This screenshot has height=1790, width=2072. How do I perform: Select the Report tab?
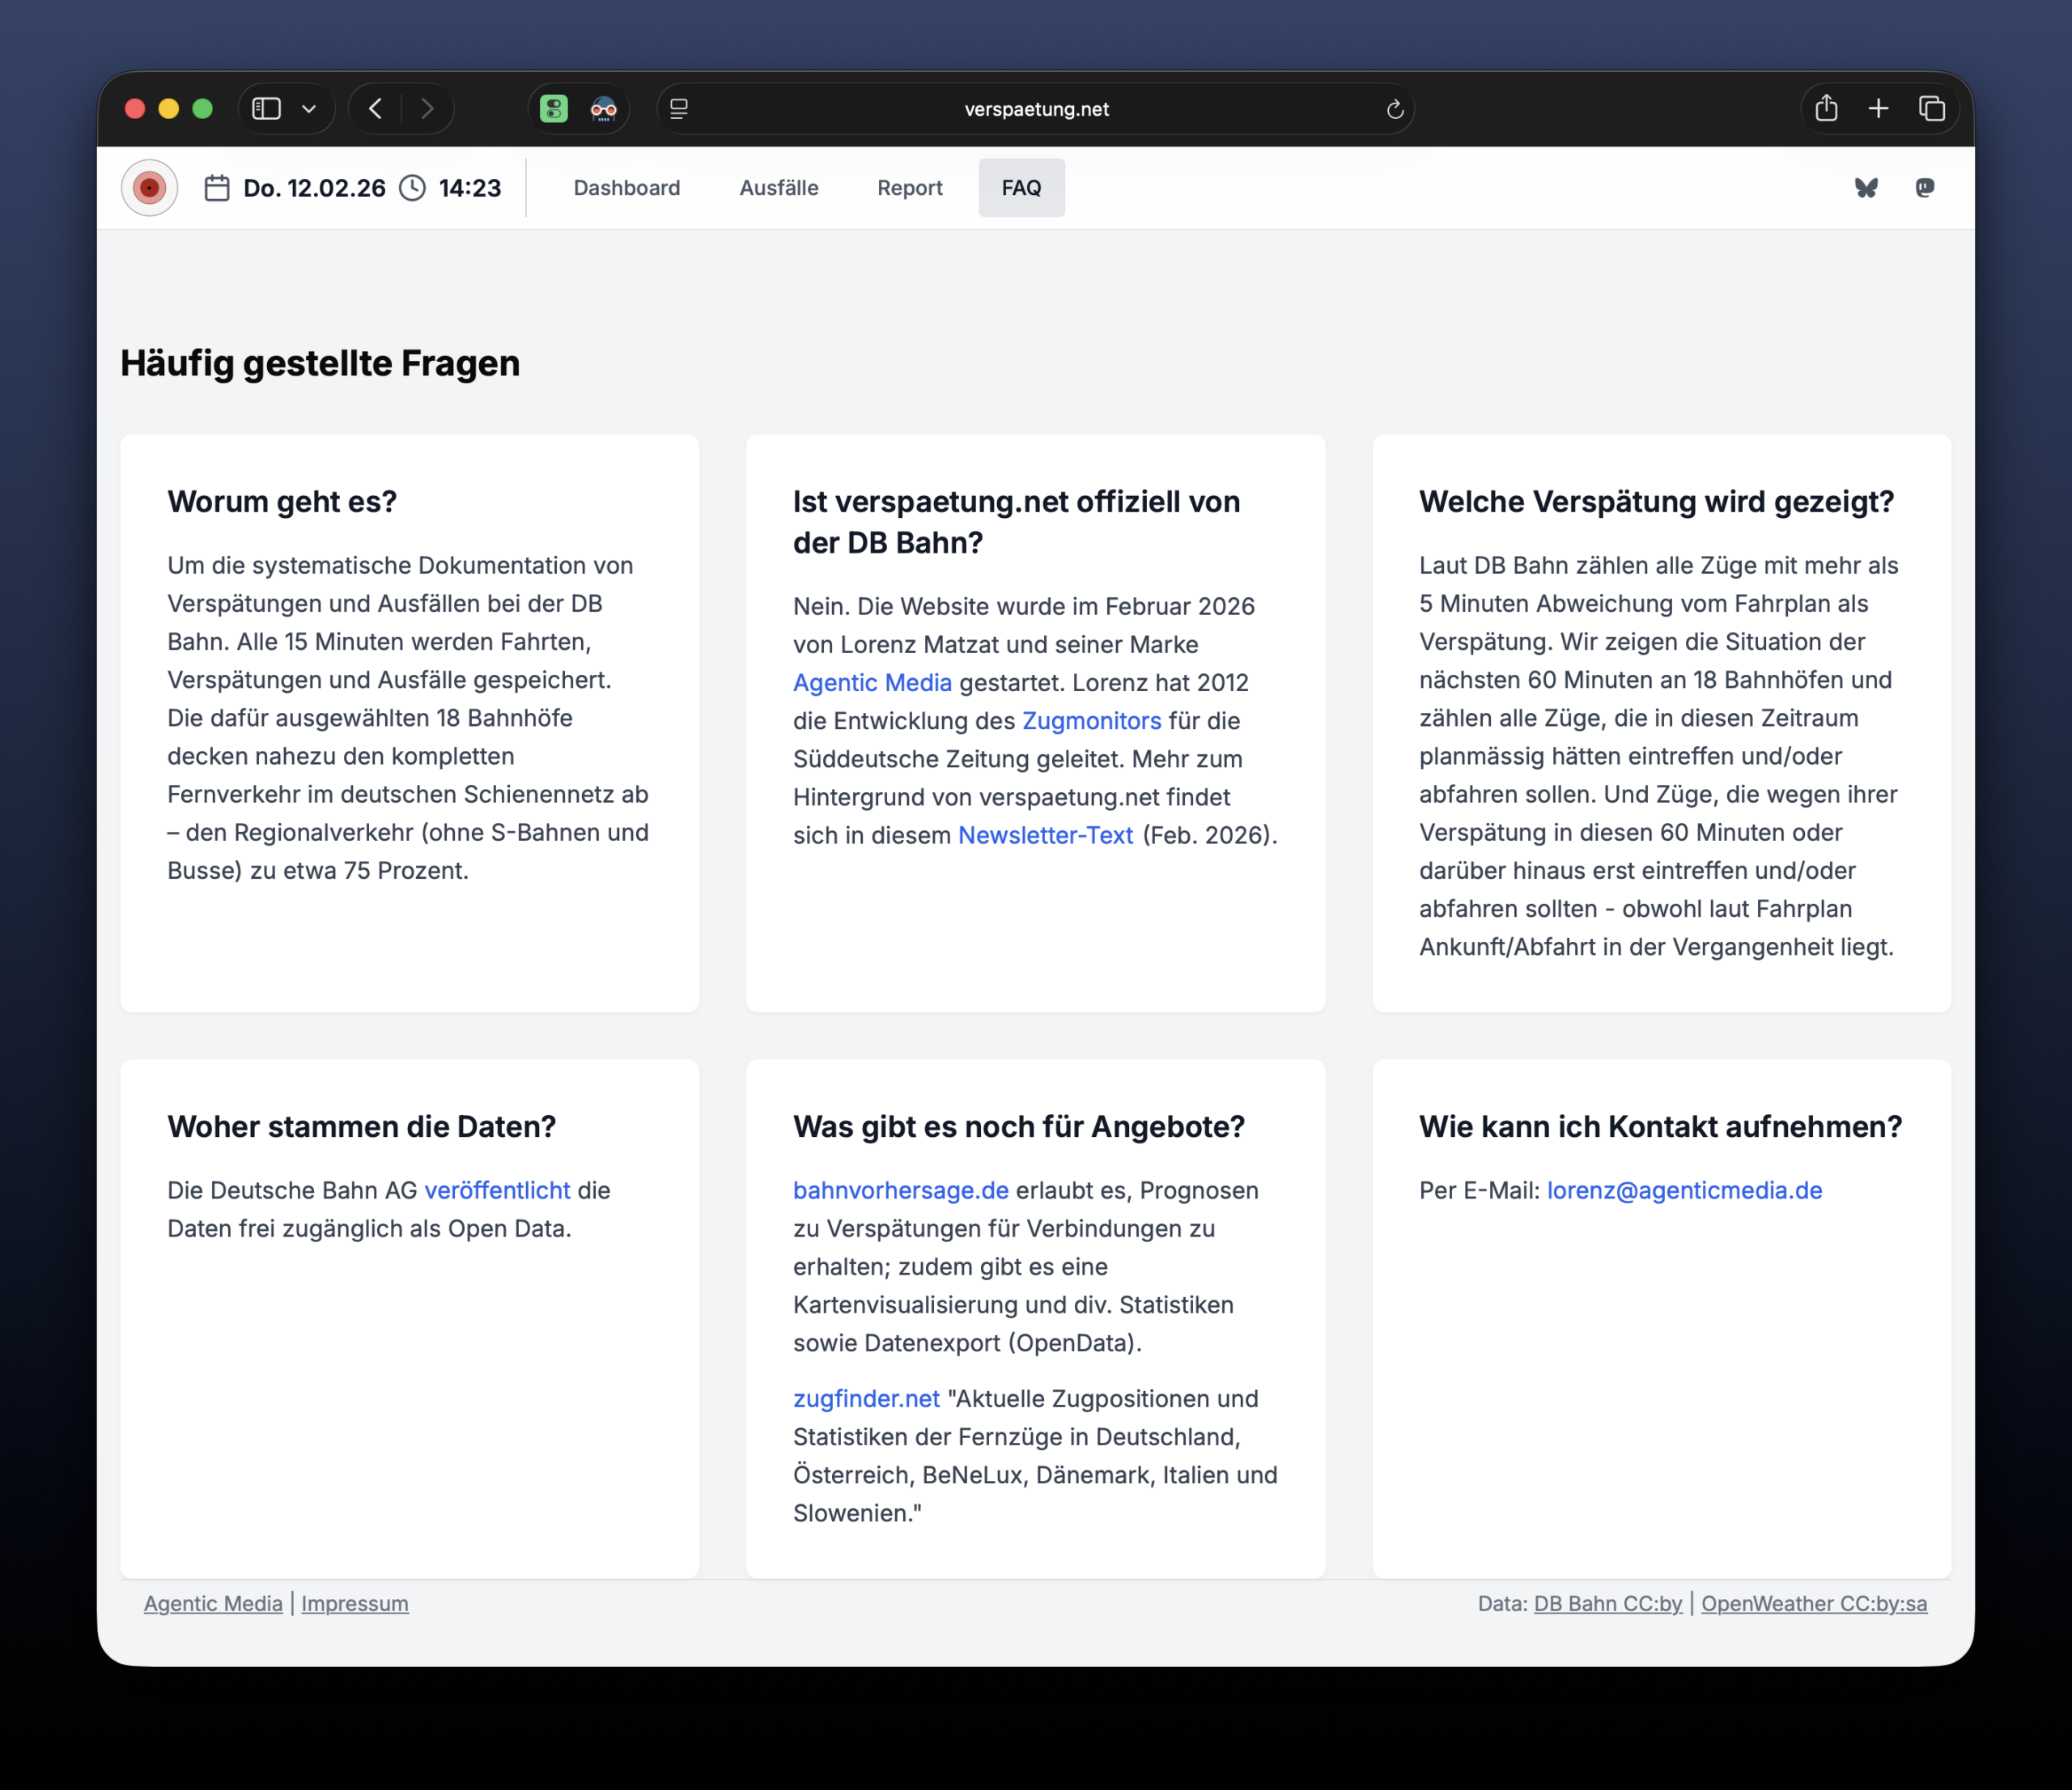point(909,188)
